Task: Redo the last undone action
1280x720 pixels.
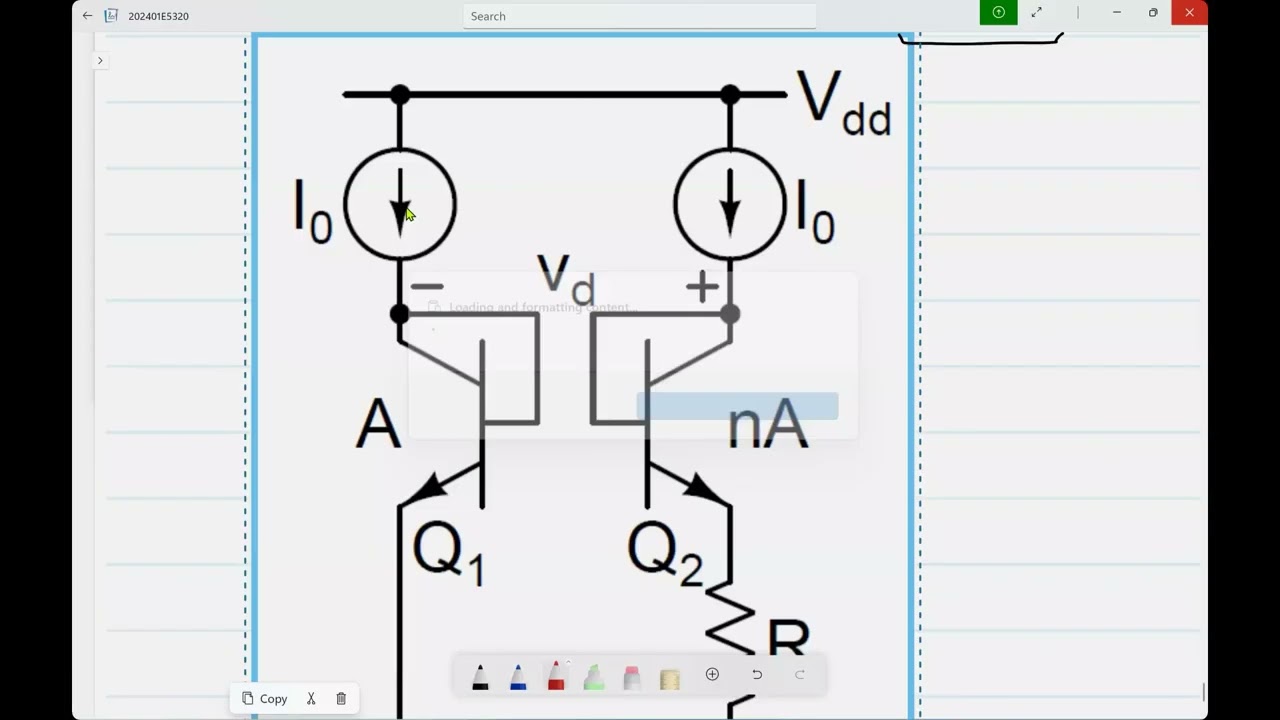Action: [800, 674]
